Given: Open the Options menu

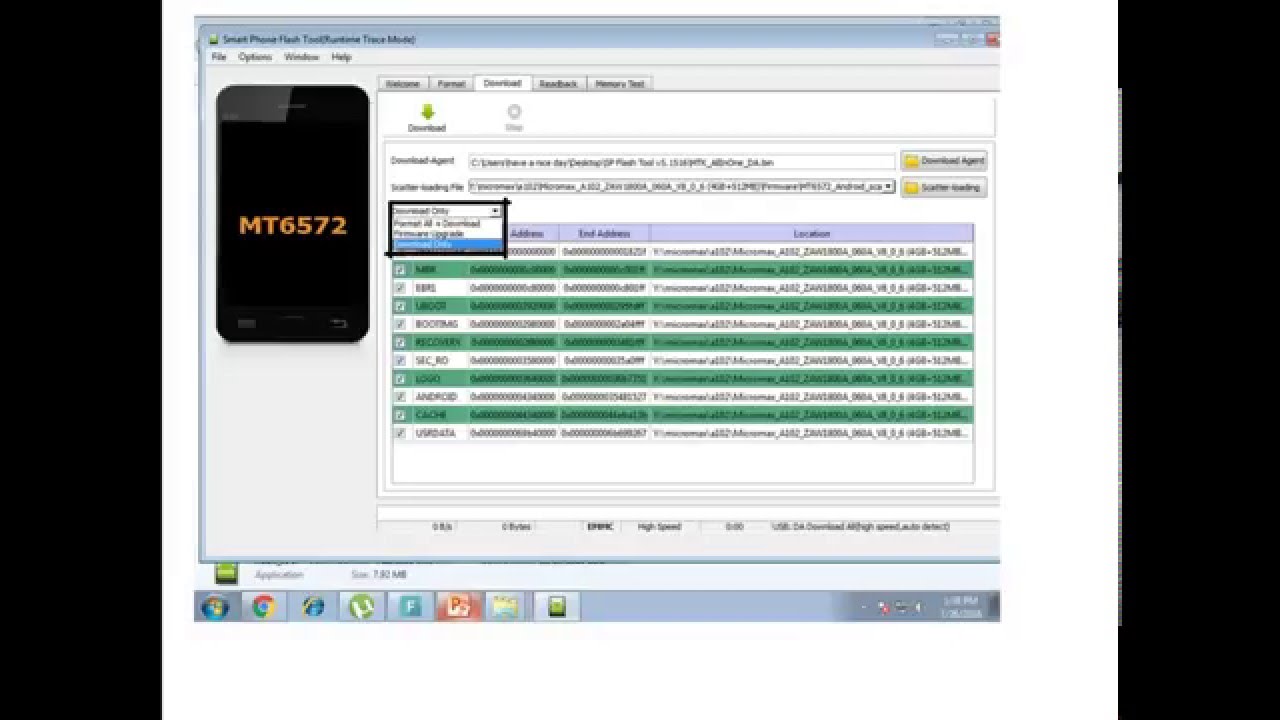Looking at the screenshot, I should click(255, 57).
